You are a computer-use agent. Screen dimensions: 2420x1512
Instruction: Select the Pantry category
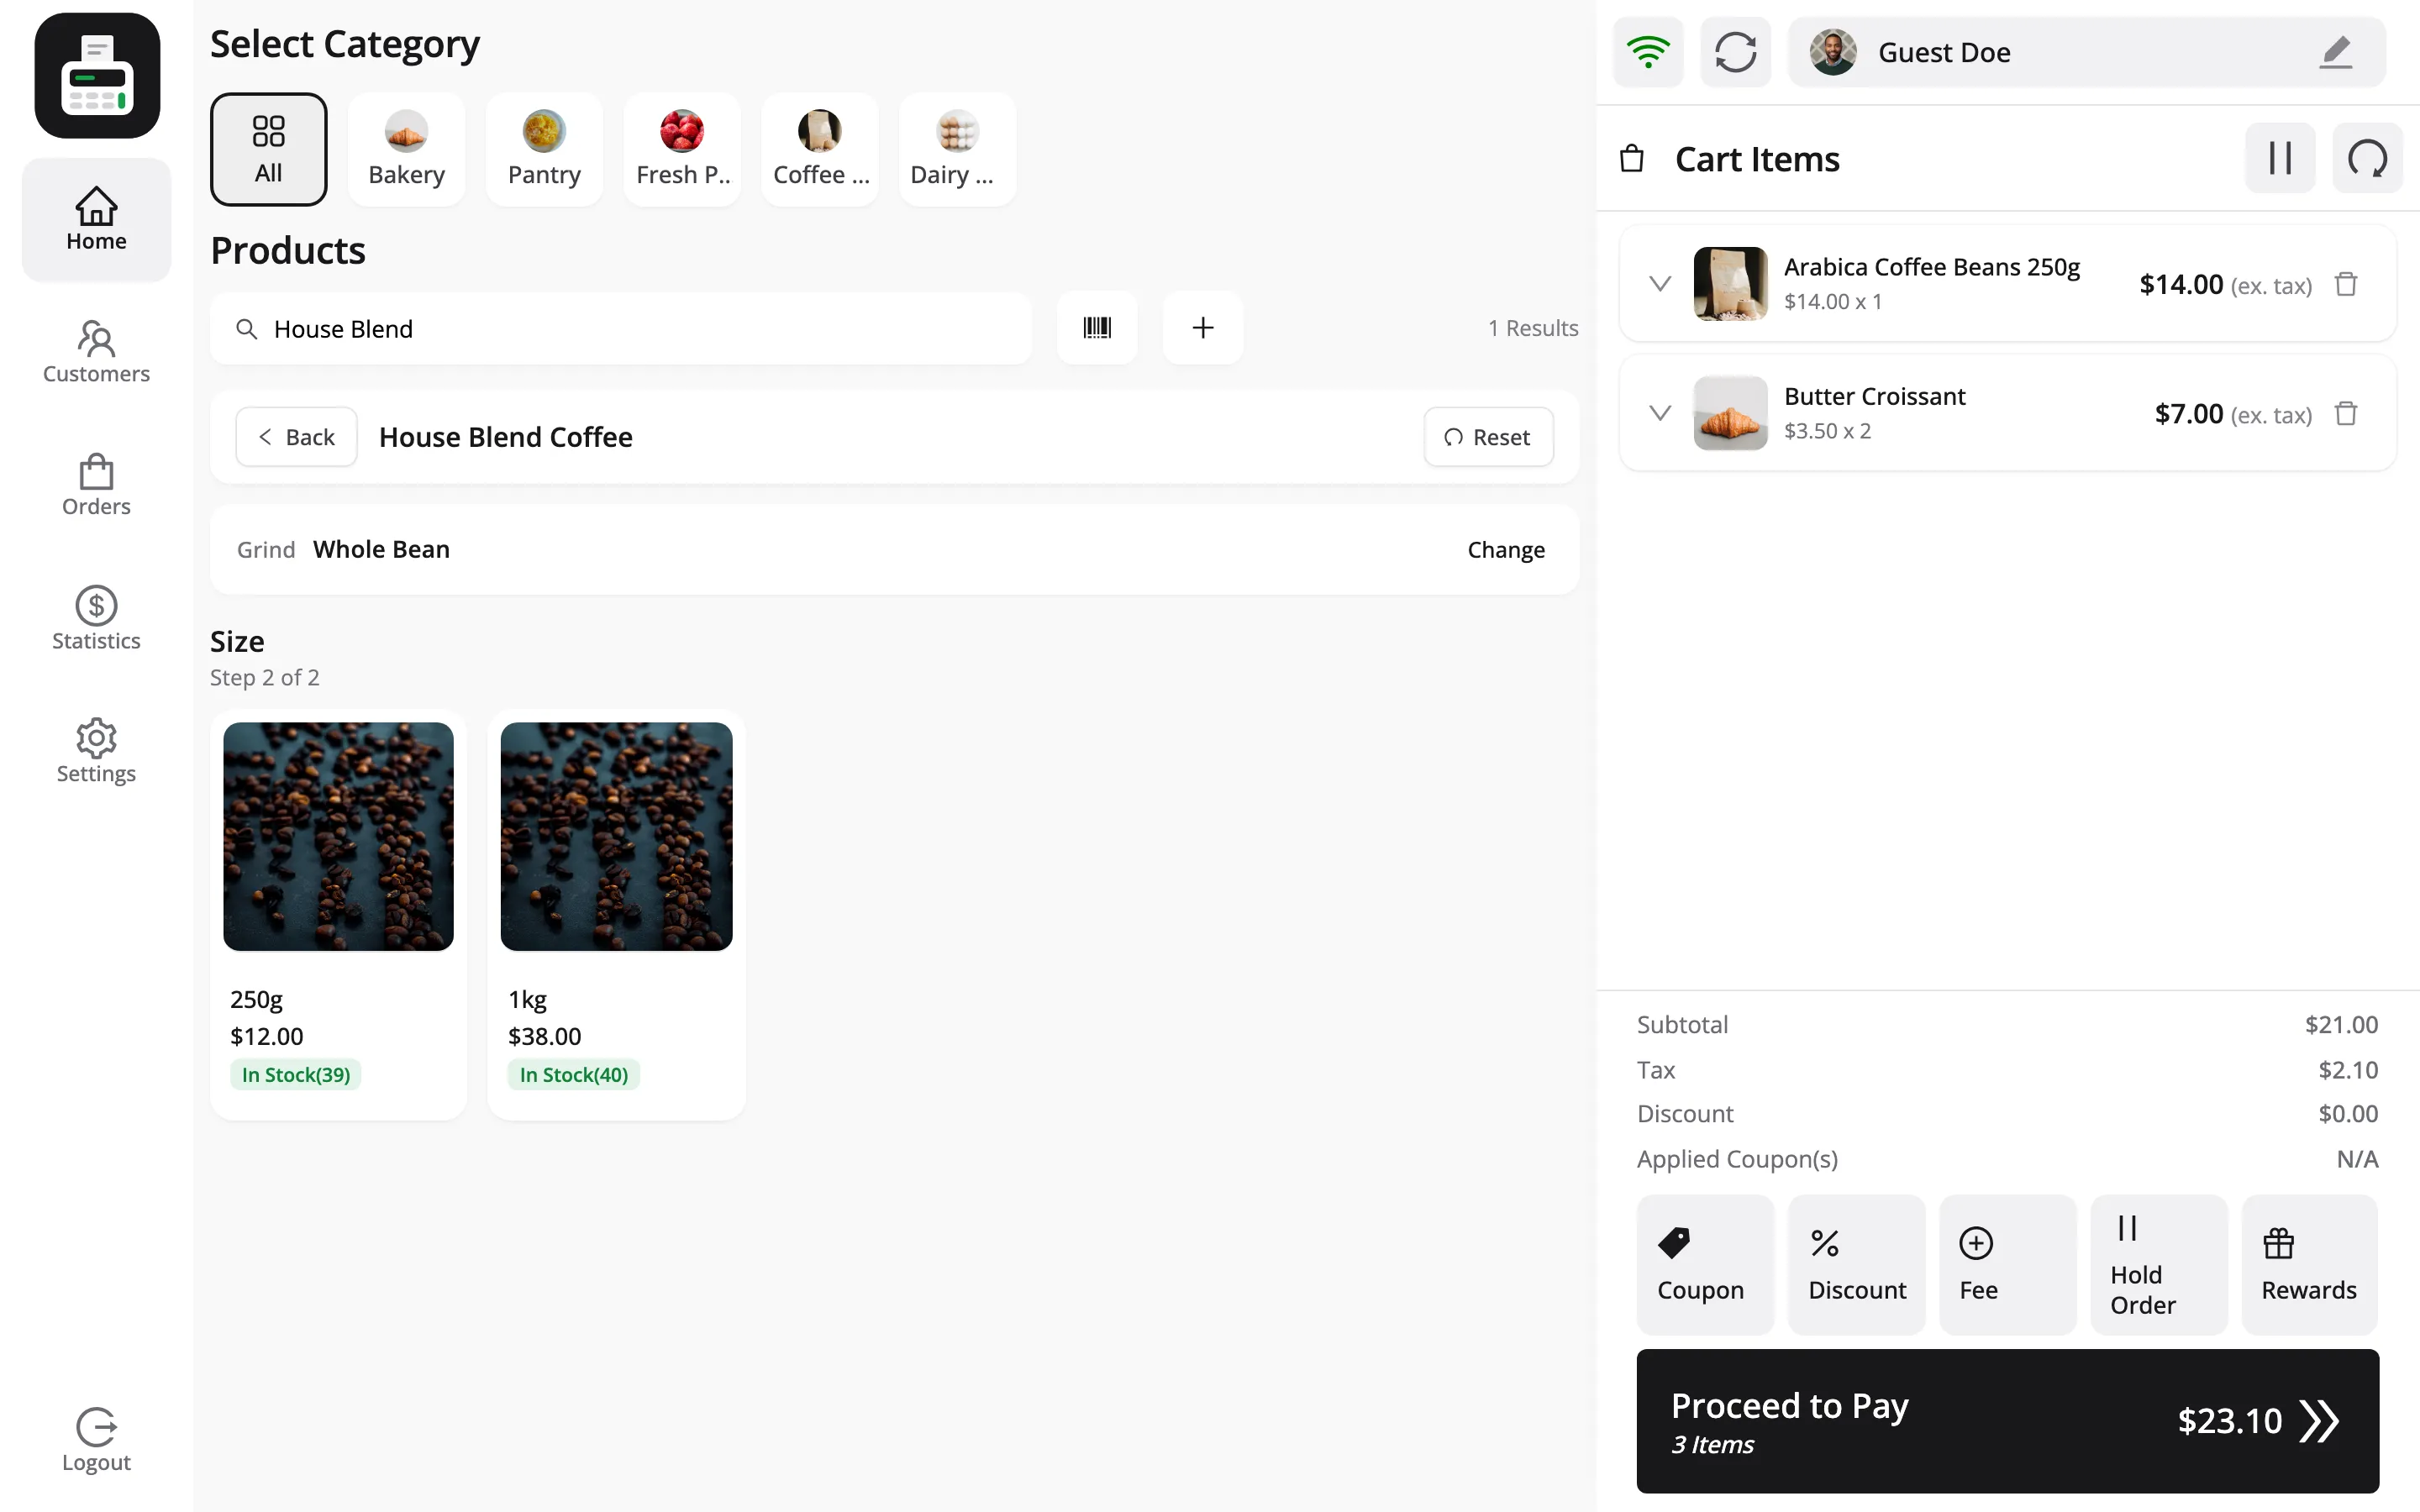coord(544,150)
